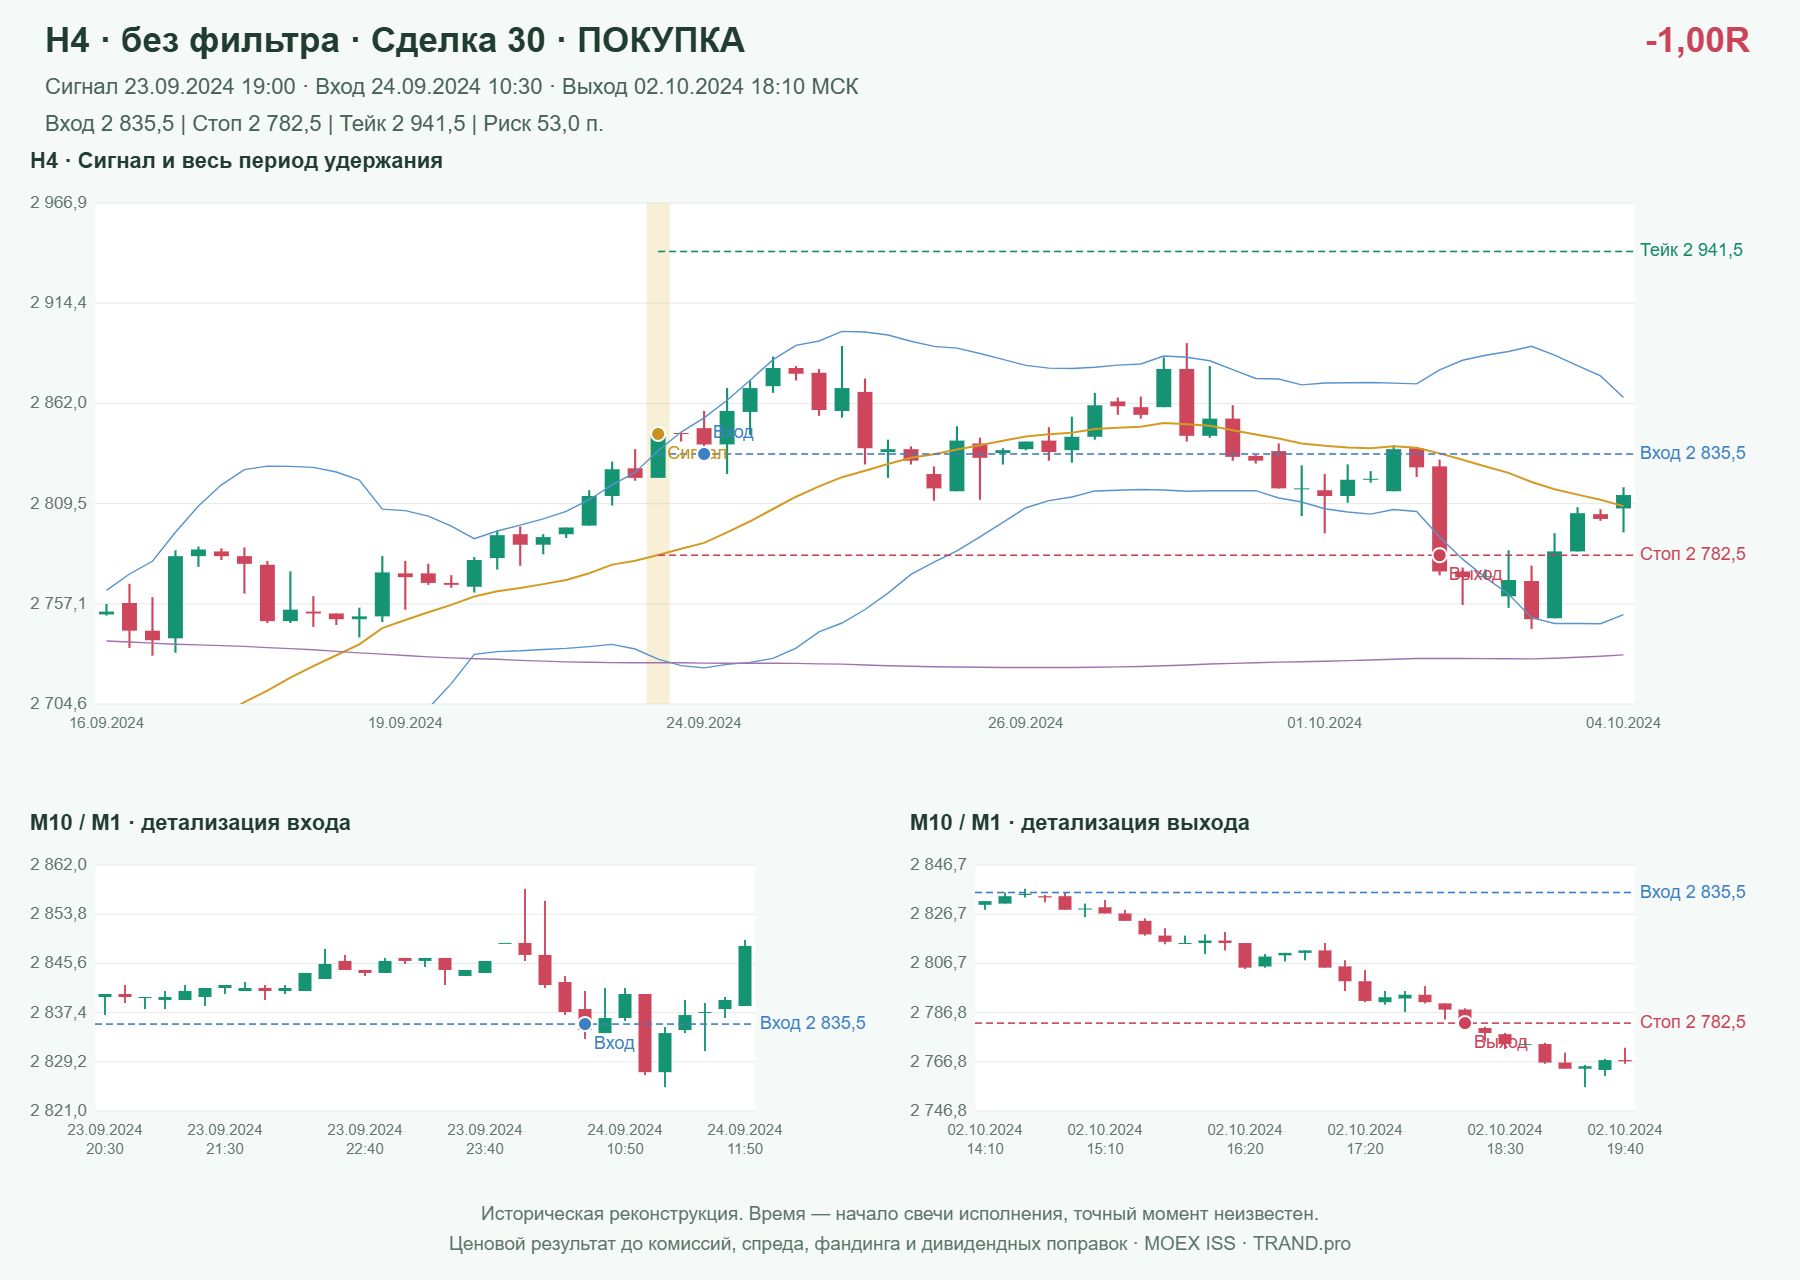Click the 01.10.2024 date on H4 axis
1800x1280 pixels.
pos(1325,723)
